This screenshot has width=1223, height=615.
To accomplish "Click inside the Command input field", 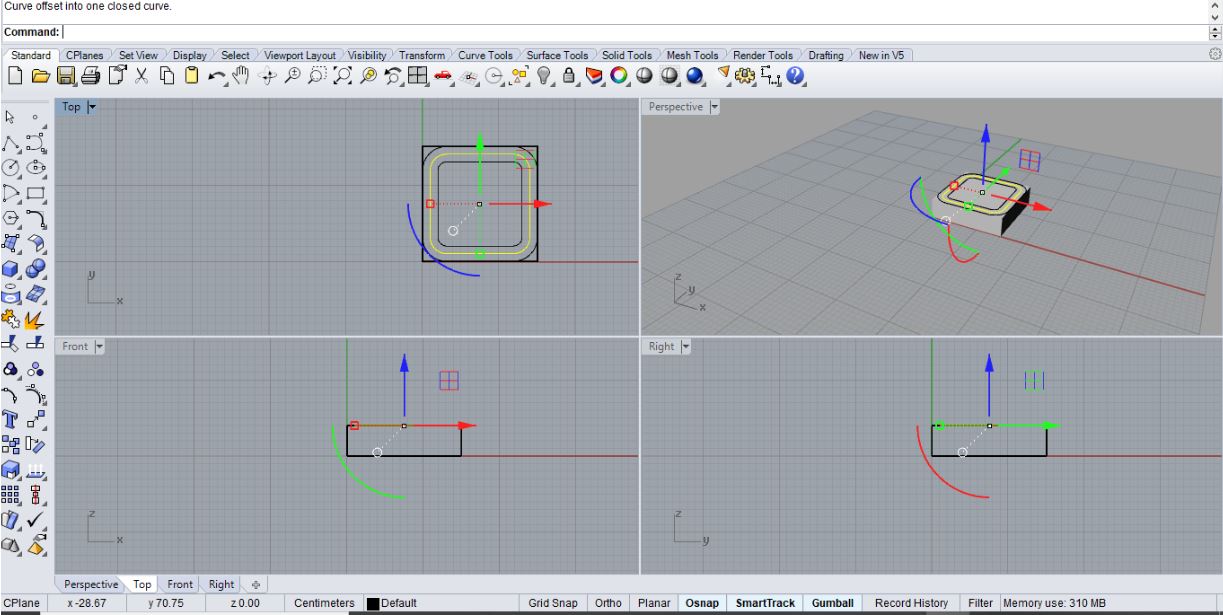I will (634, 32).
